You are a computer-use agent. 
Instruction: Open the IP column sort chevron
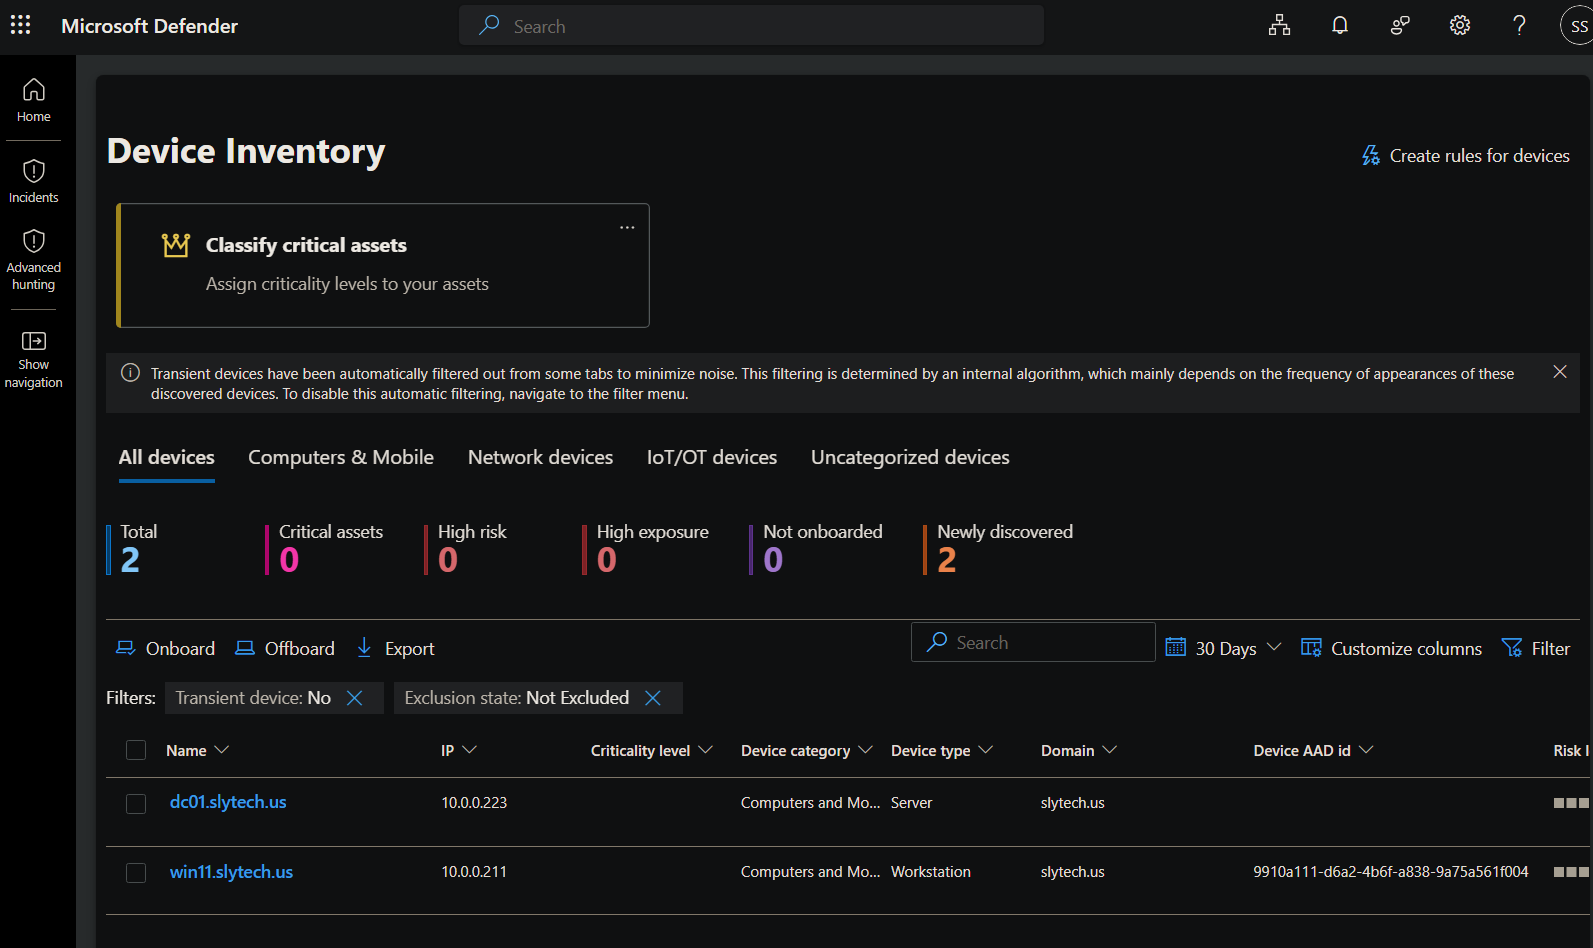(x=470, y=750)
